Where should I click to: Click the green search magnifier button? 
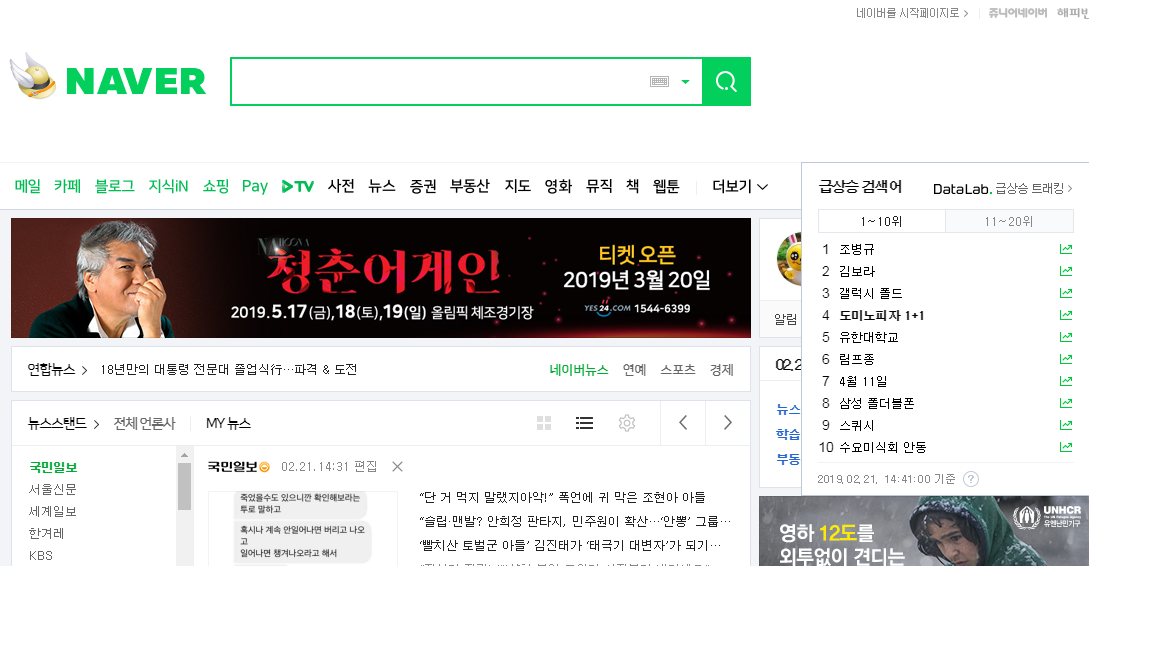726,82
